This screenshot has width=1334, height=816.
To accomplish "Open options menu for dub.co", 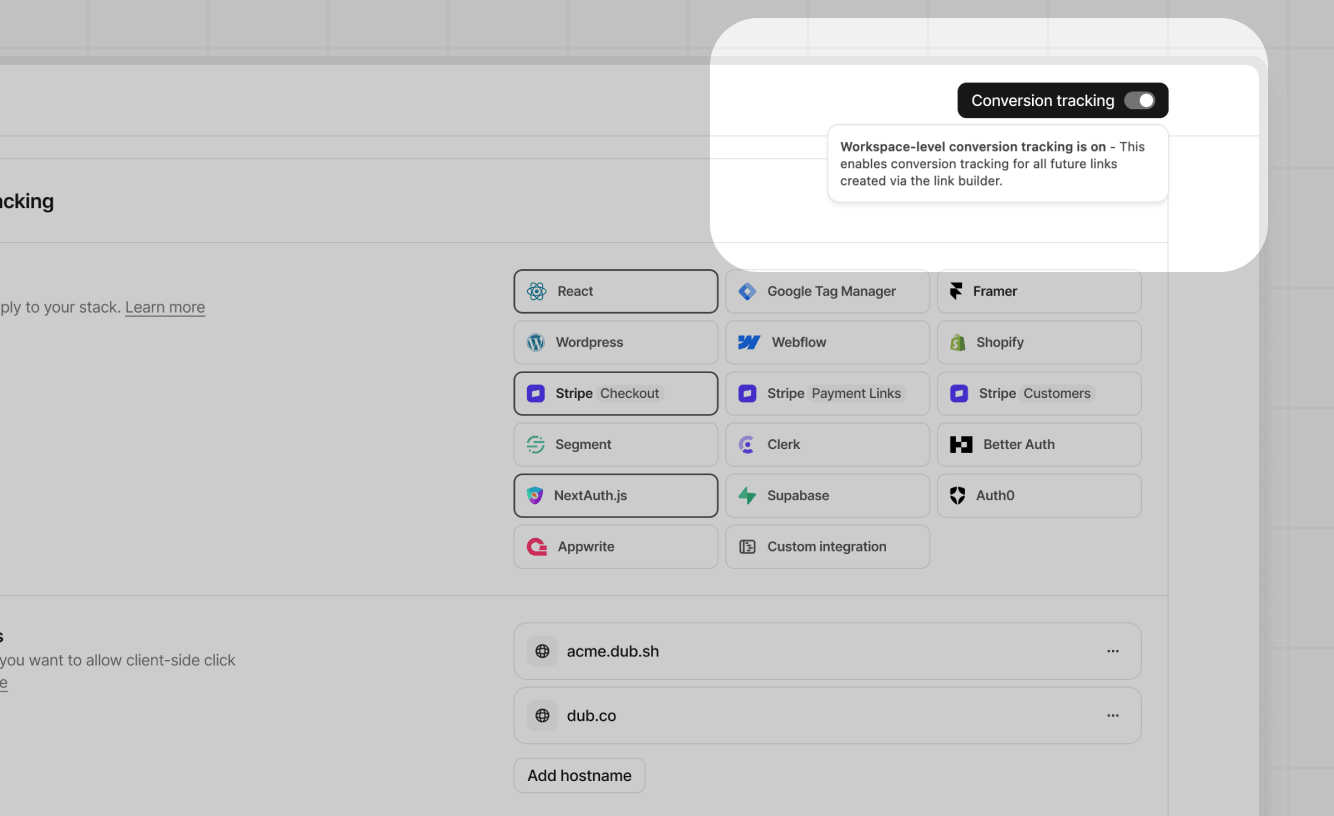I will [1113, 715].
